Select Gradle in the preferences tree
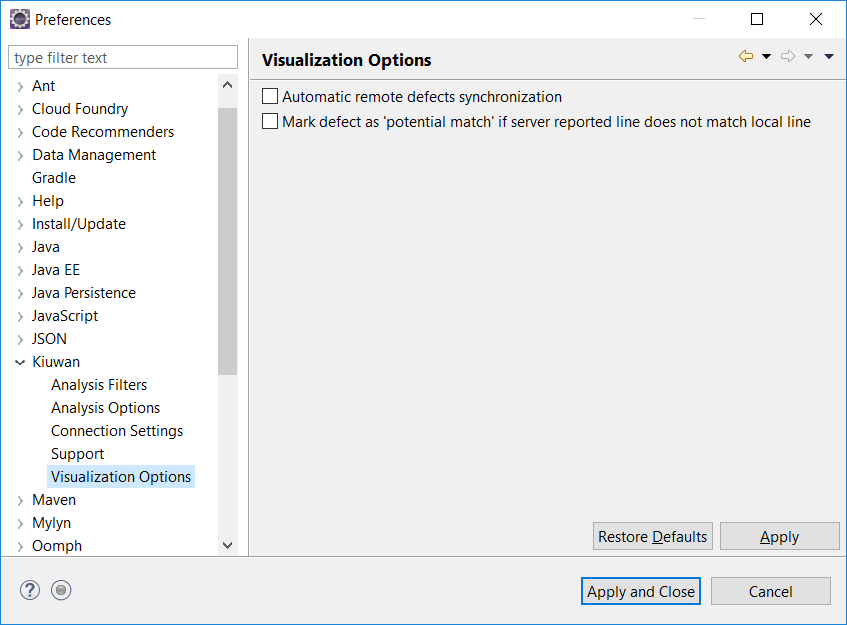 pyautogui.click(x=53, y=177)
